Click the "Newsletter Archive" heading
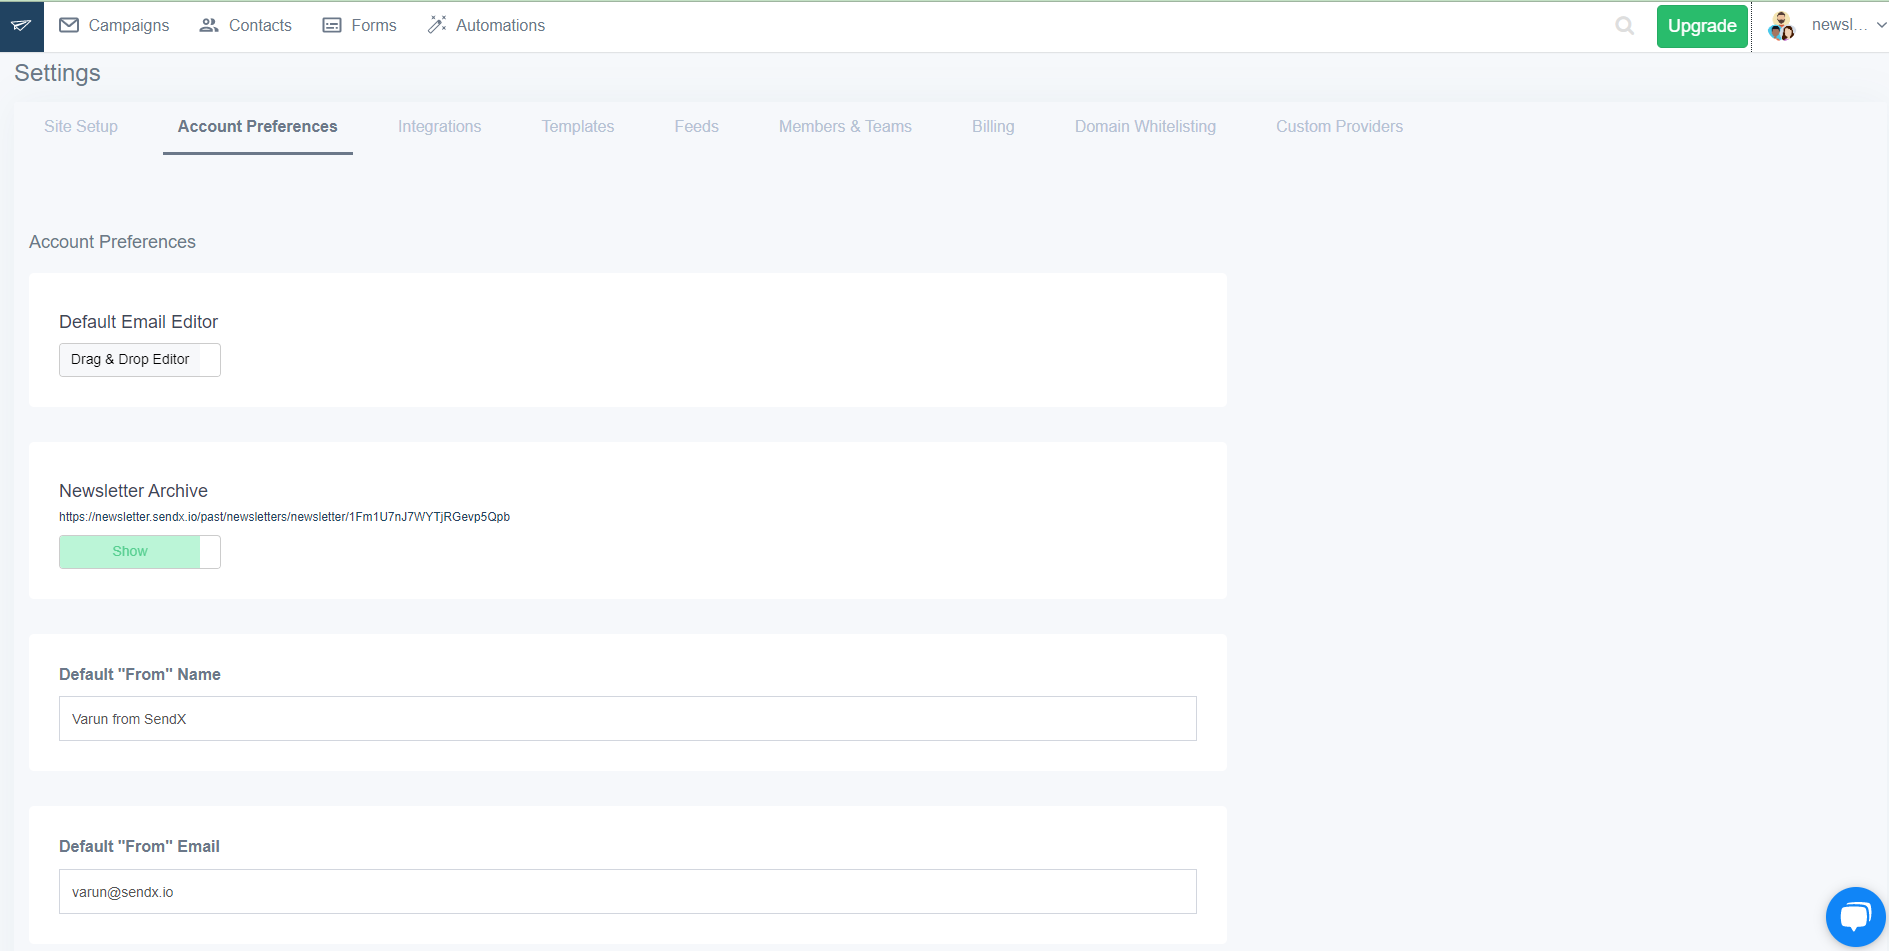Image resolution: width=1889 pixels, height=951 pixels. (x=134, y=491)
